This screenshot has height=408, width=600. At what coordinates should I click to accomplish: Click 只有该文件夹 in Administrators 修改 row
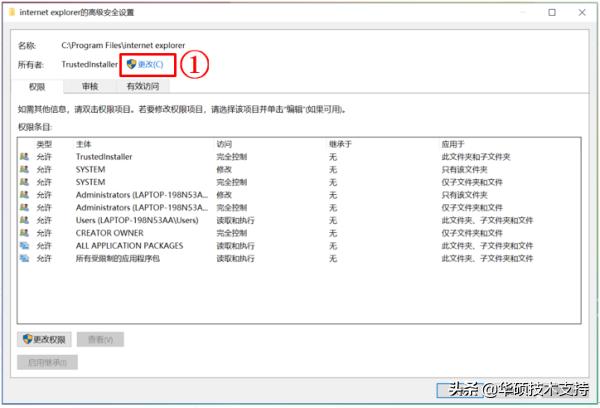click(x=464, y=194)
